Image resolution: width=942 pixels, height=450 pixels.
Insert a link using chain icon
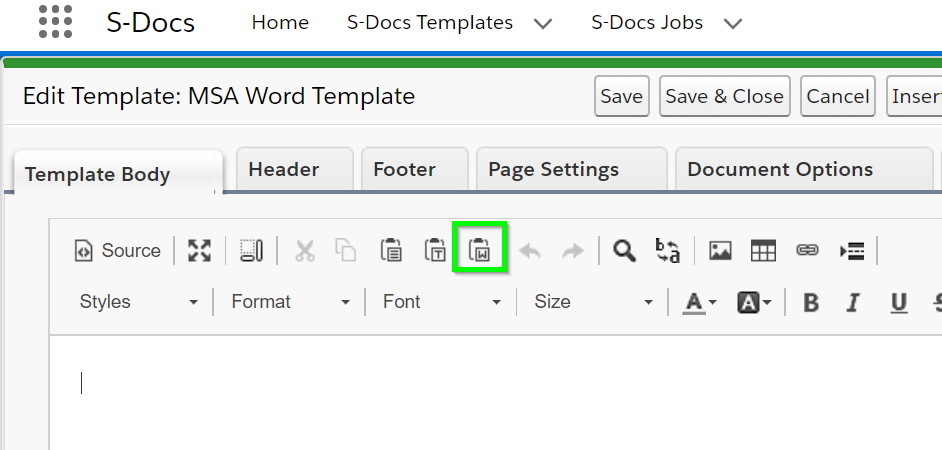[807, 250]
